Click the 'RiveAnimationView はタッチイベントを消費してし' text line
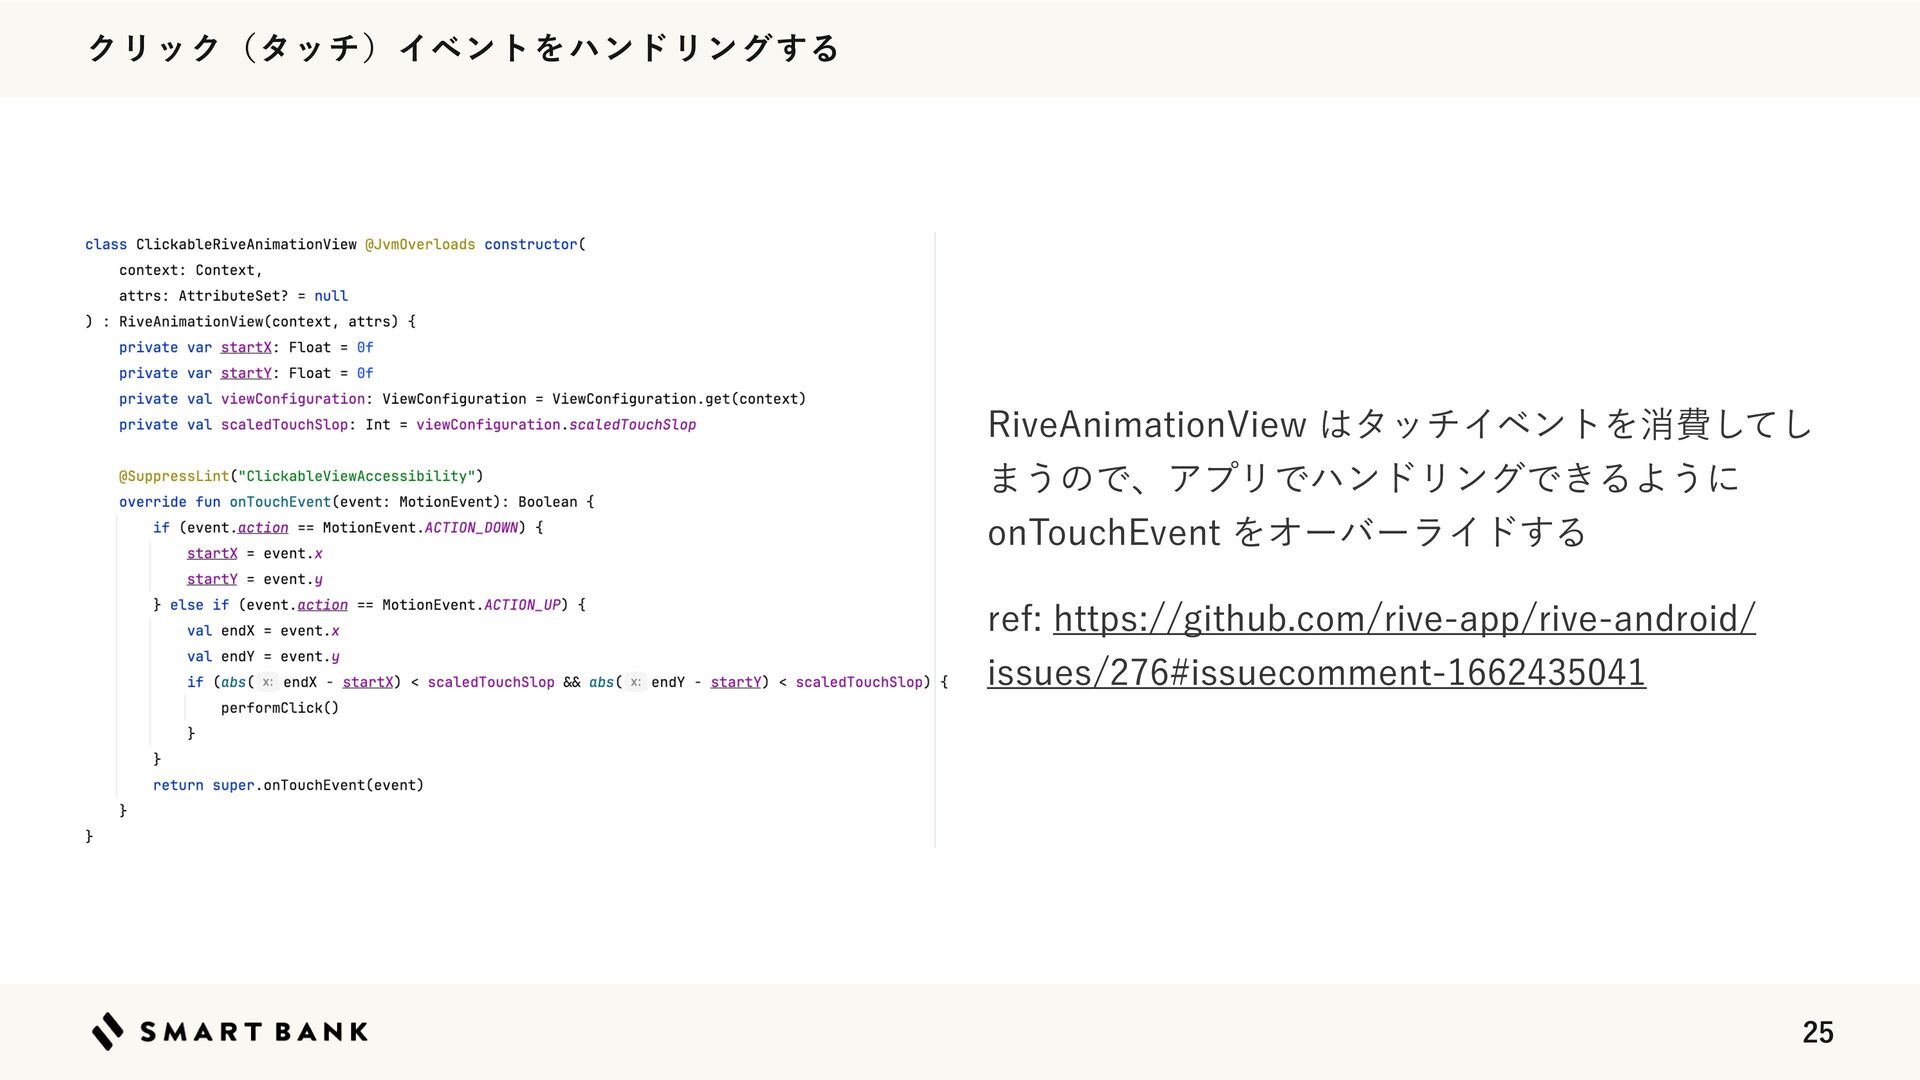This screenshot has width=1920, height=1080. pyautogui.click(x=1399, y=424)
